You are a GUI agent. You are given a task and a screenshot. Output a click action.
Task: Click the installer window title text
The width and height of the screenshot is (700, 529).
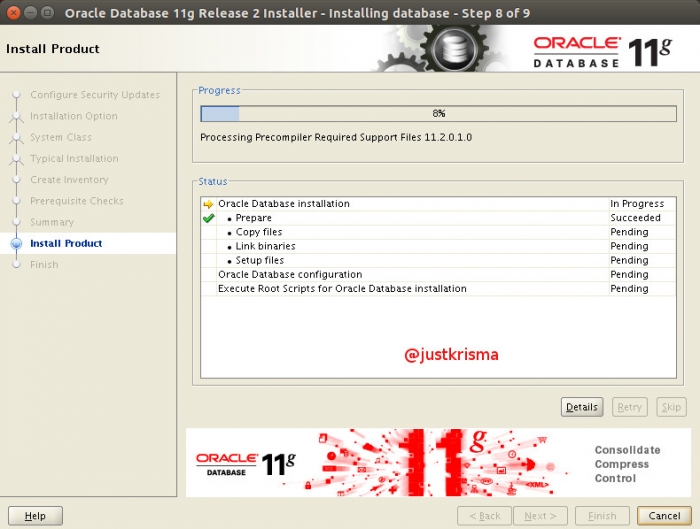(297, 13)
